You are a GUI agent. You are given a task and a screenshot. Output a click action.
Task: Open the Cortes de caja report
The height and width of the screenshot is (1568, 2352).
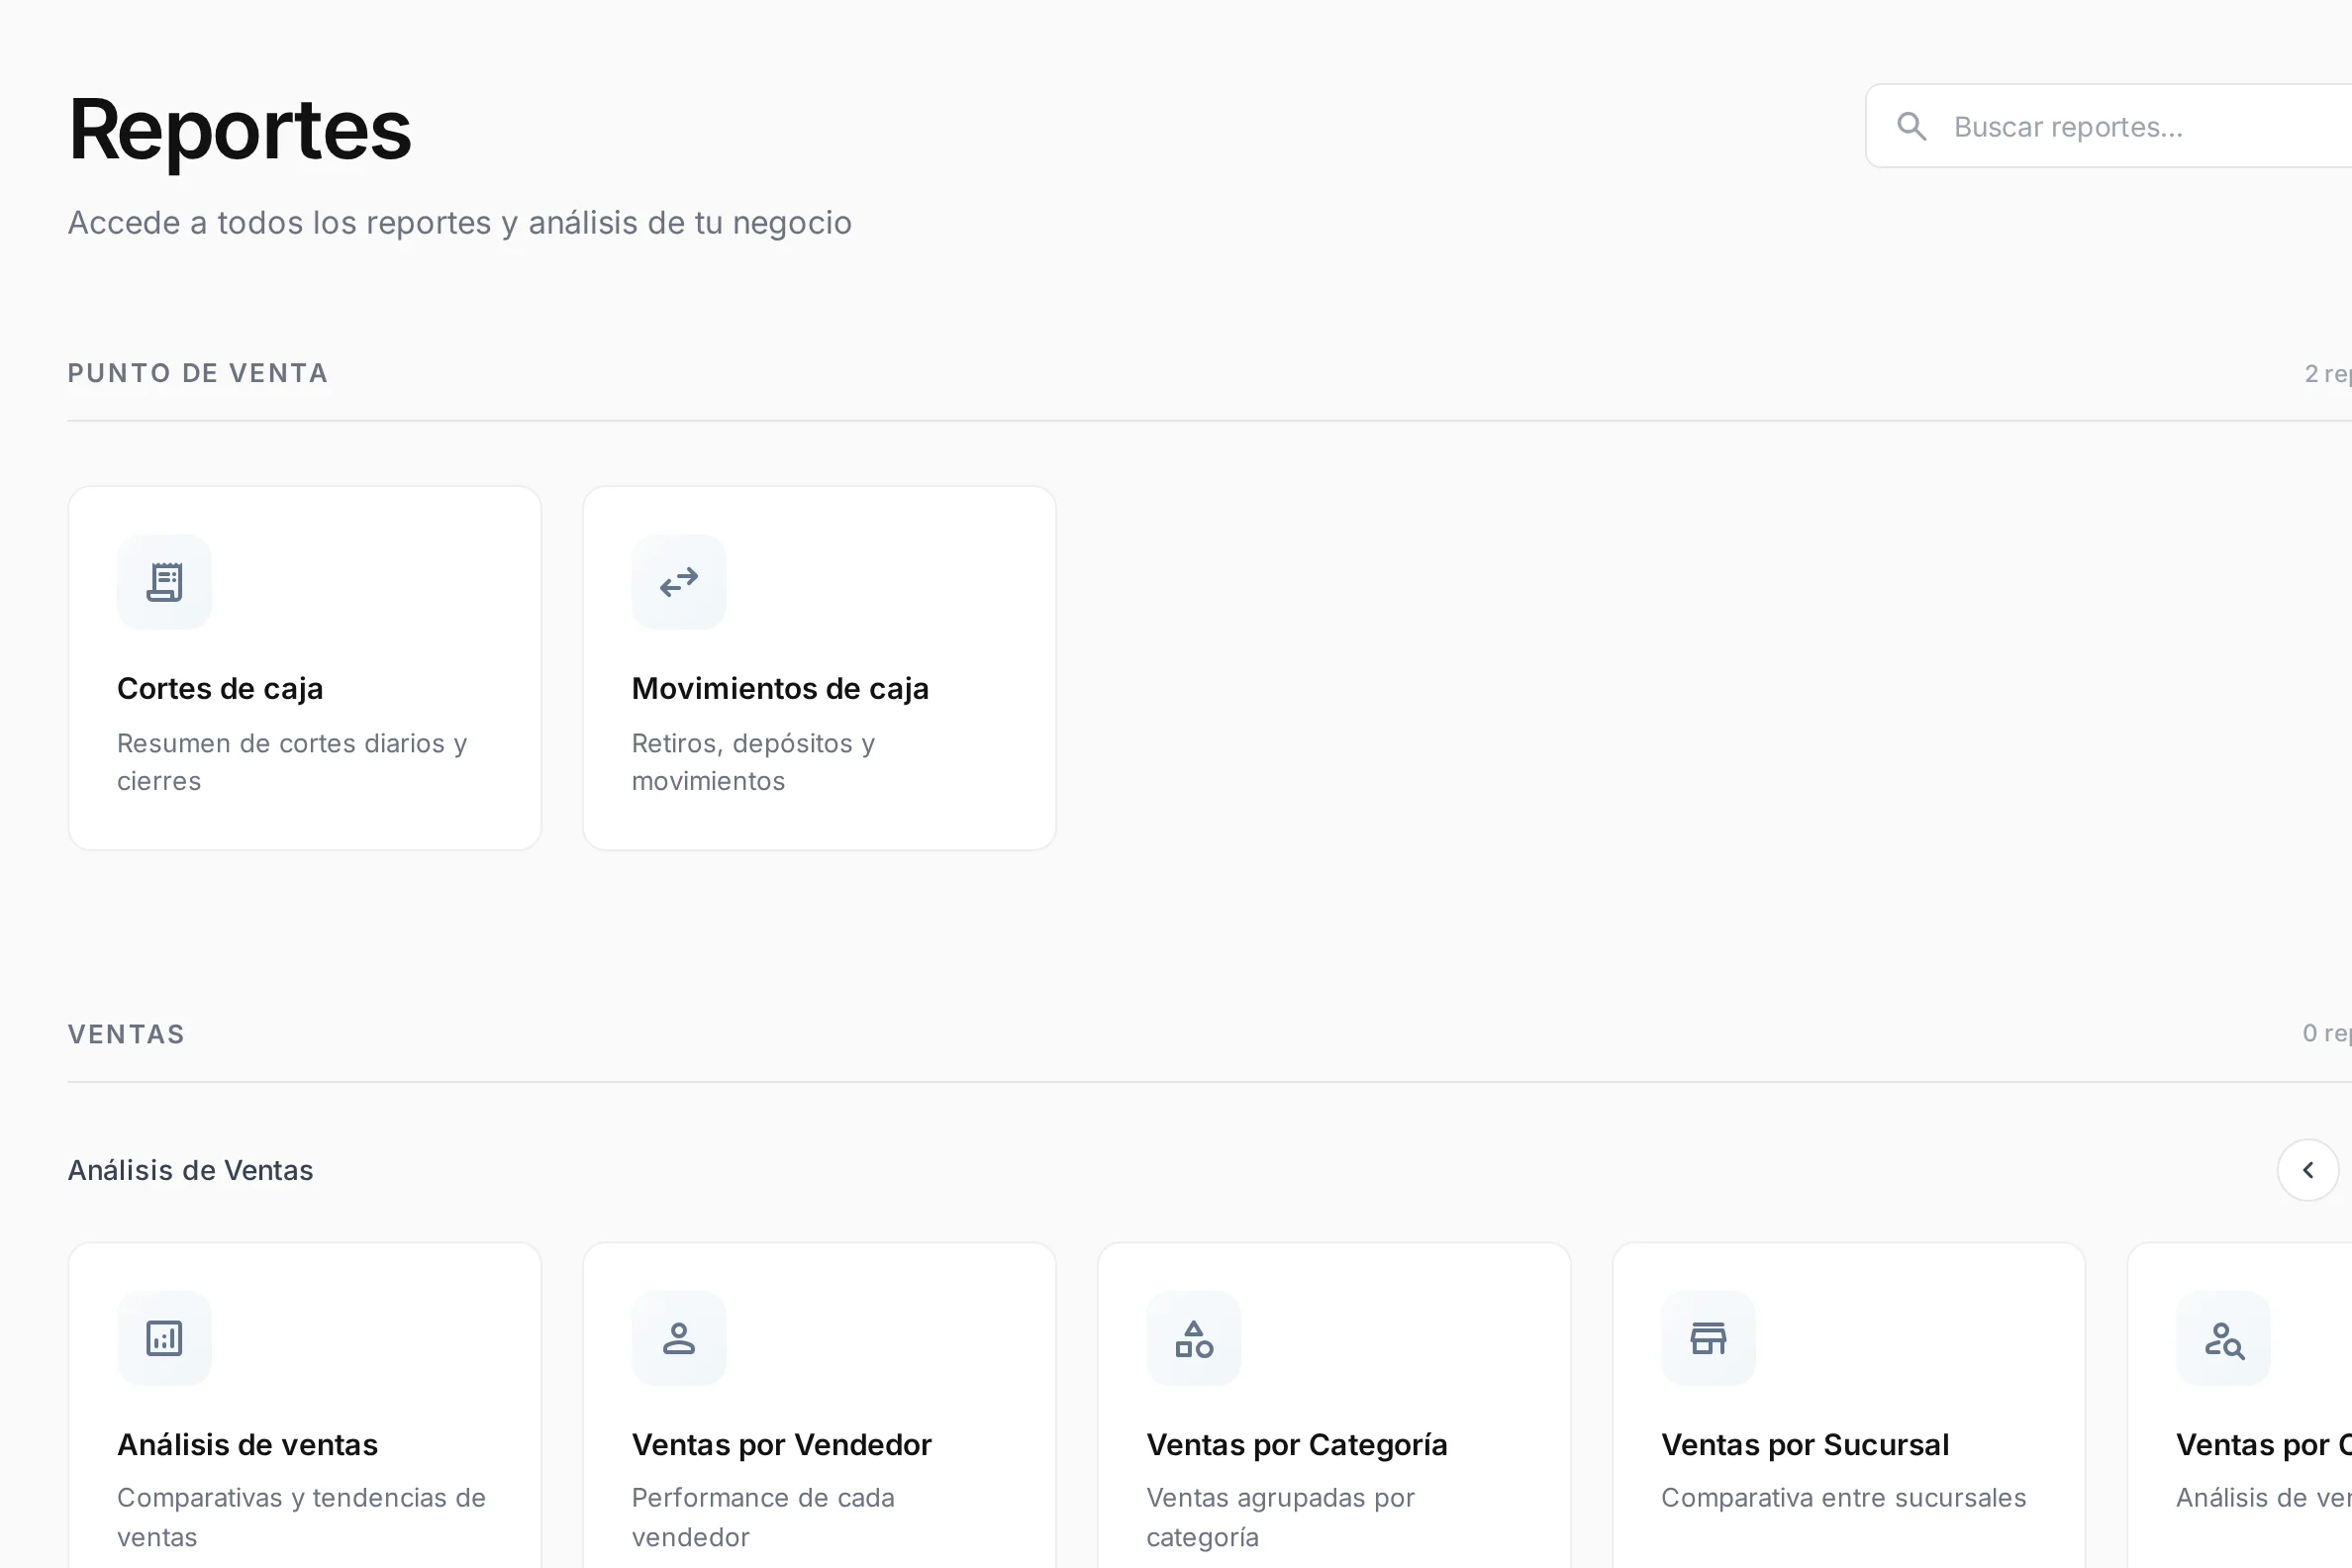[x=305, y=668]
